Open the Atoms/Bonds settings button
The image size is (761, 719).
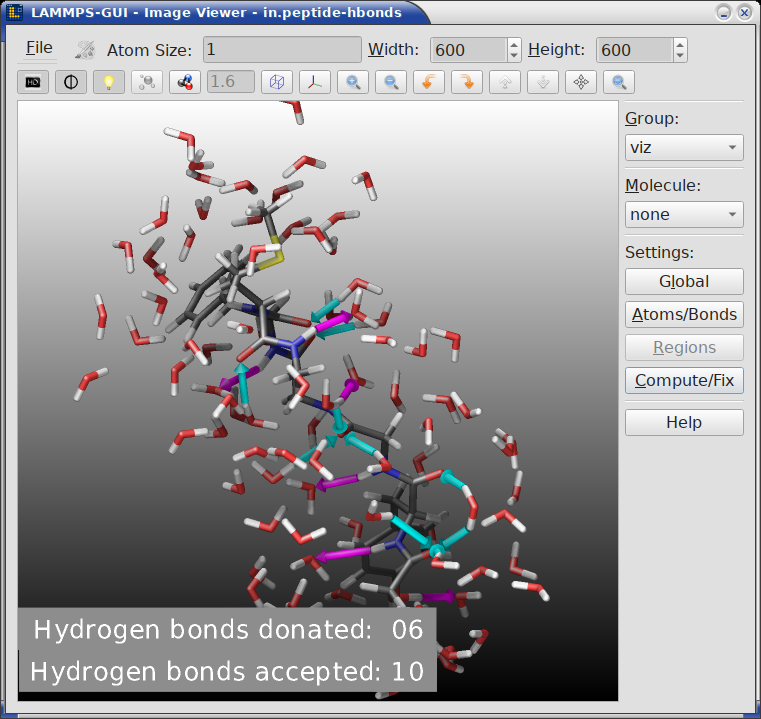(684, 314)
